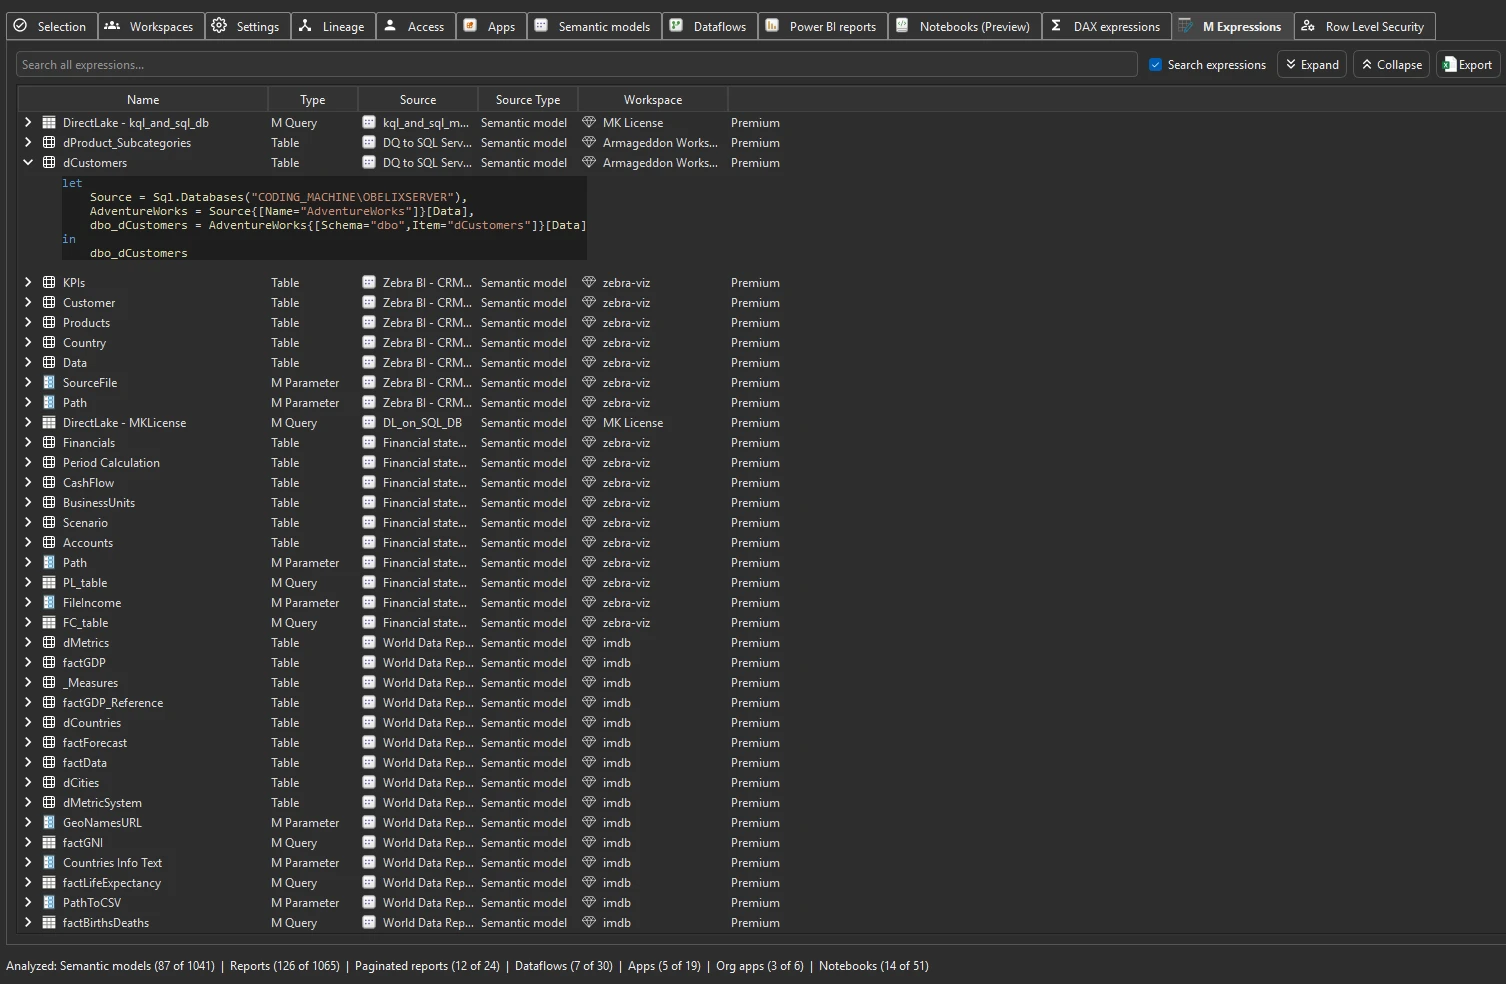
Task: Select the _Measures row name
Action: click(90, 683)
